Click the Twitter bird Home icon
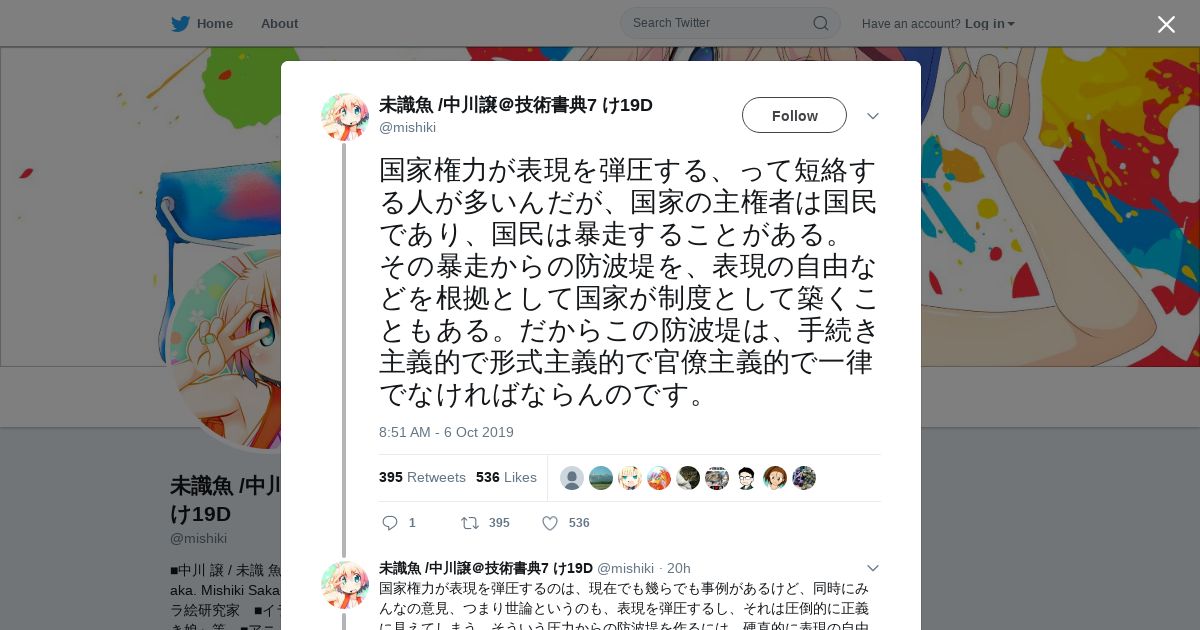Screen dimensions: 1200x630 [180, 24]
